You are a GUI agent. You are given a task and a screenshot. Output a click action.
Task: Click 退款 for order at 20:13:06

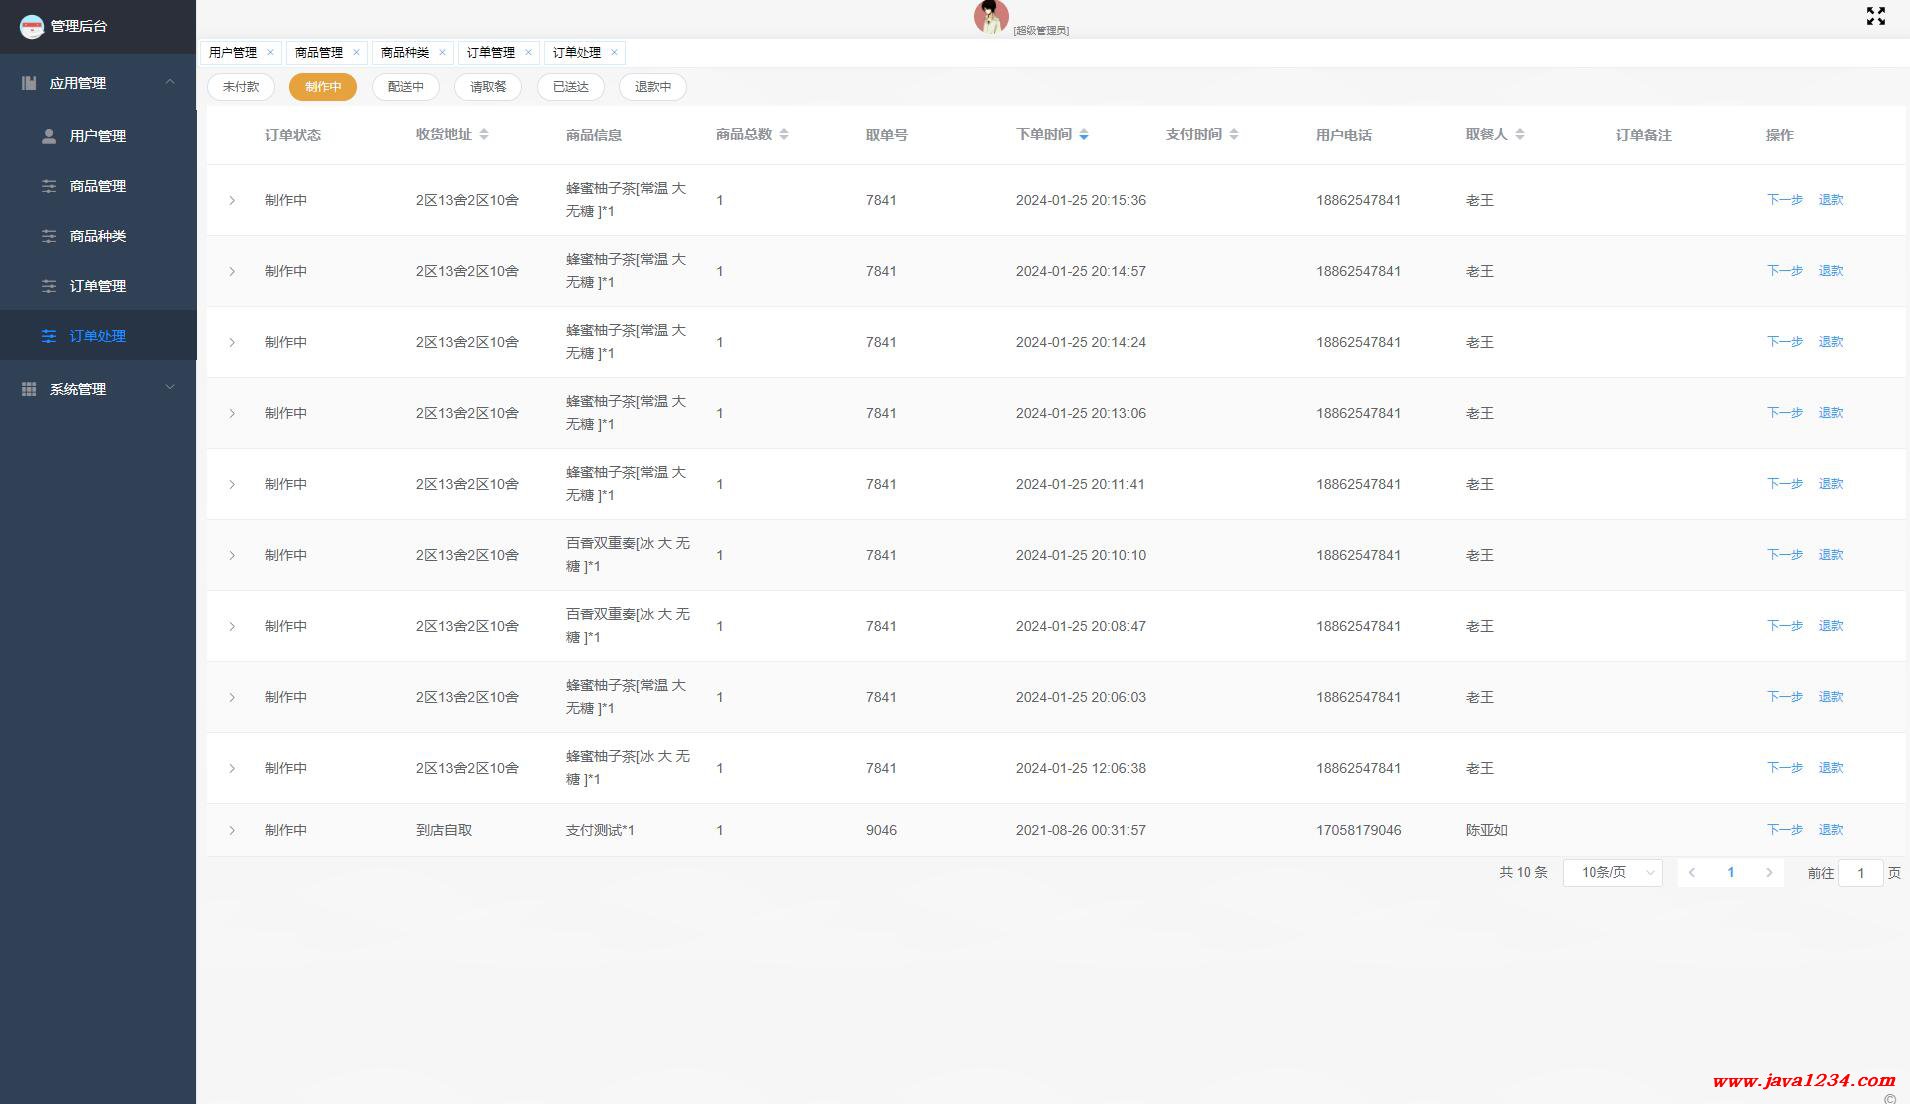coord(1831,413)
